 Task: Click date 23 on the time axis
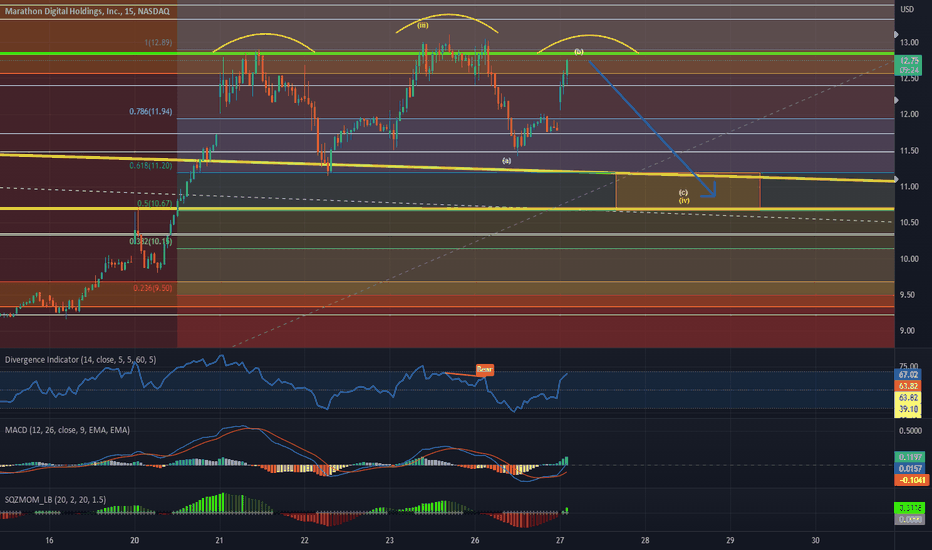click(389, 540)
